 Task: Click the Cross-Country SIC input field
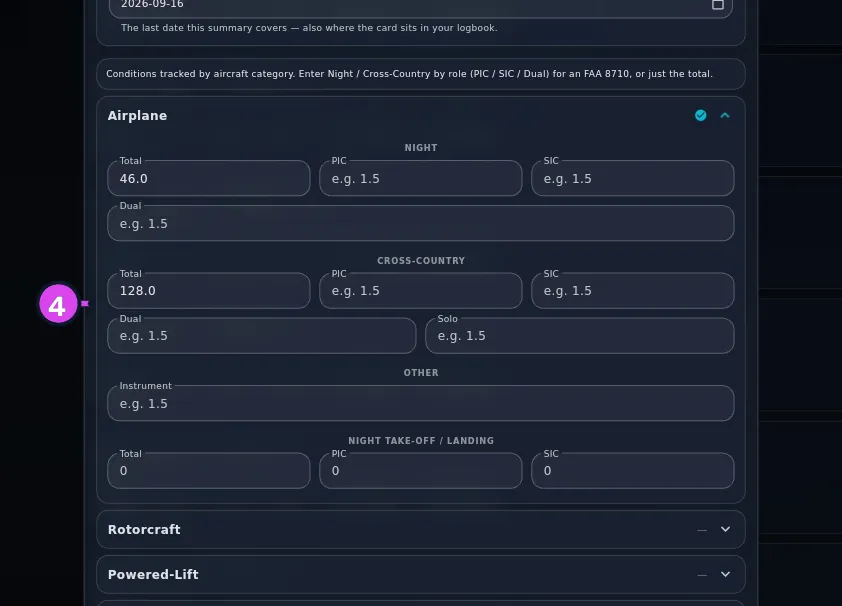pyautogui.click(x=633, y=291)
